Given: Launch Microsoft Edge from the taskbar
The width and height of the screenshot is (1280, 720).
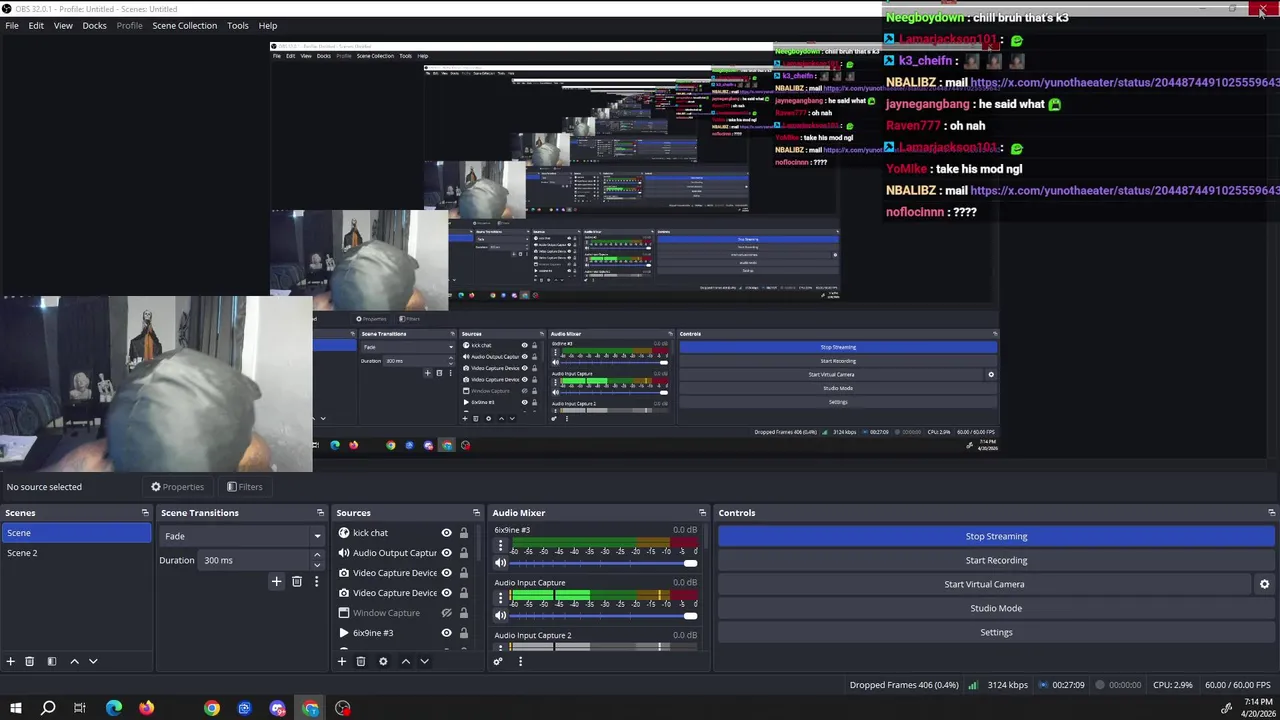Looking at the screenshot, I should click(x=113, y=708).
